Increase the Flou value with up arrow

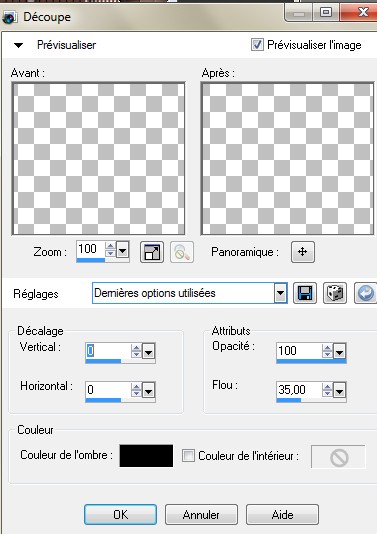[x=327, y=387]
